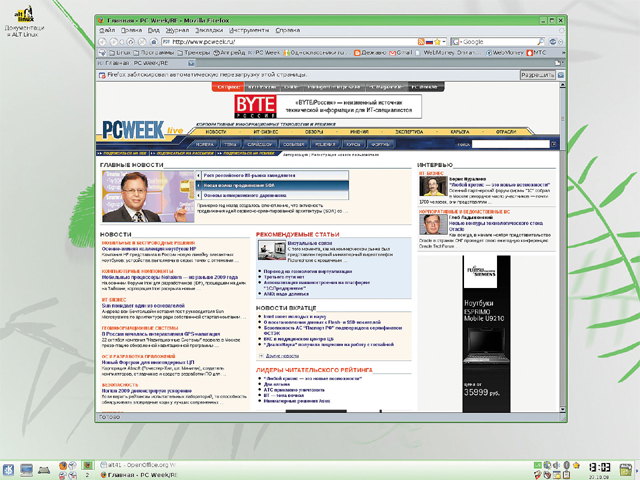This screenshot has height=480, width=640.
Task: Switch to alt41 - OpenOffice.org taskbar entry
Action: 138,465
